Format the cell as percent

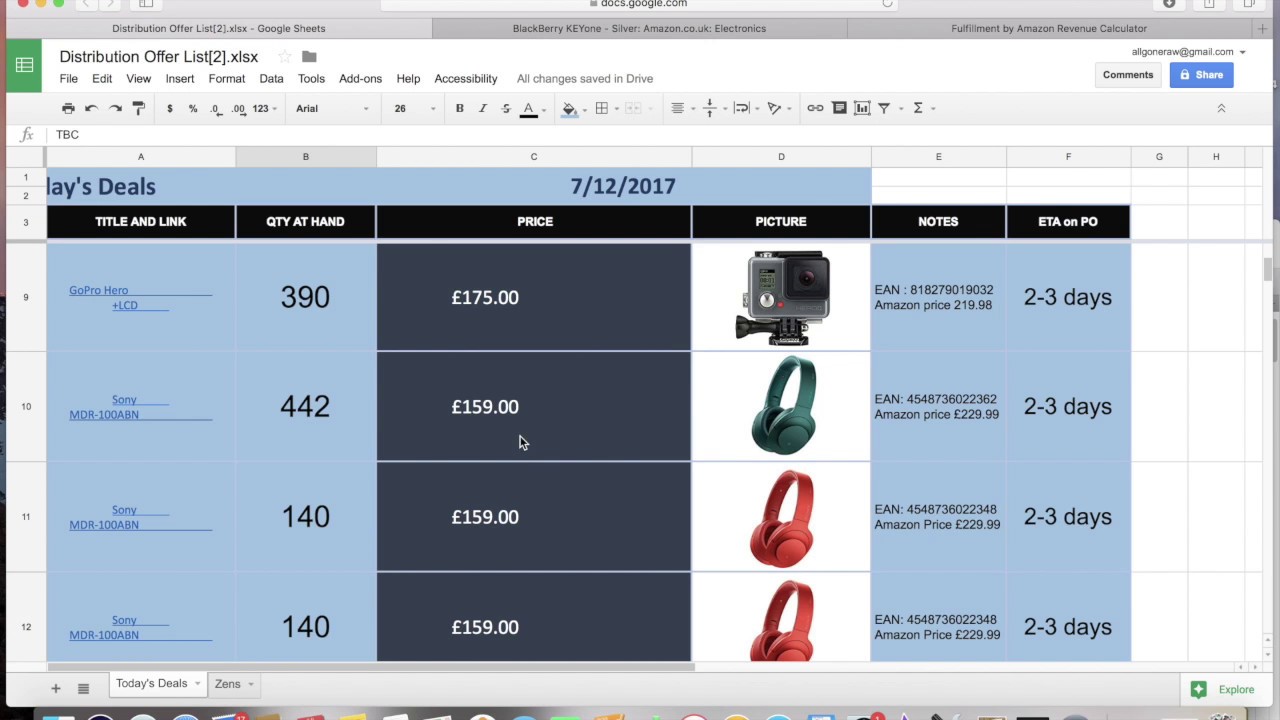(x=193, y=108)
